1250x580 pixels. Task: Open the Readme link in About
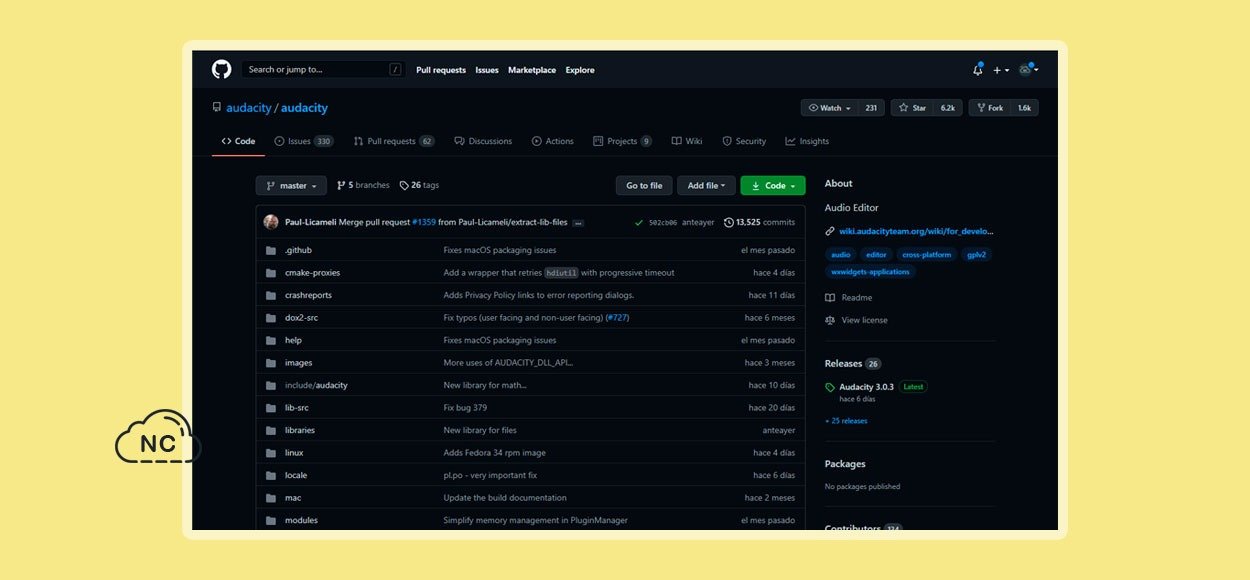849,298
